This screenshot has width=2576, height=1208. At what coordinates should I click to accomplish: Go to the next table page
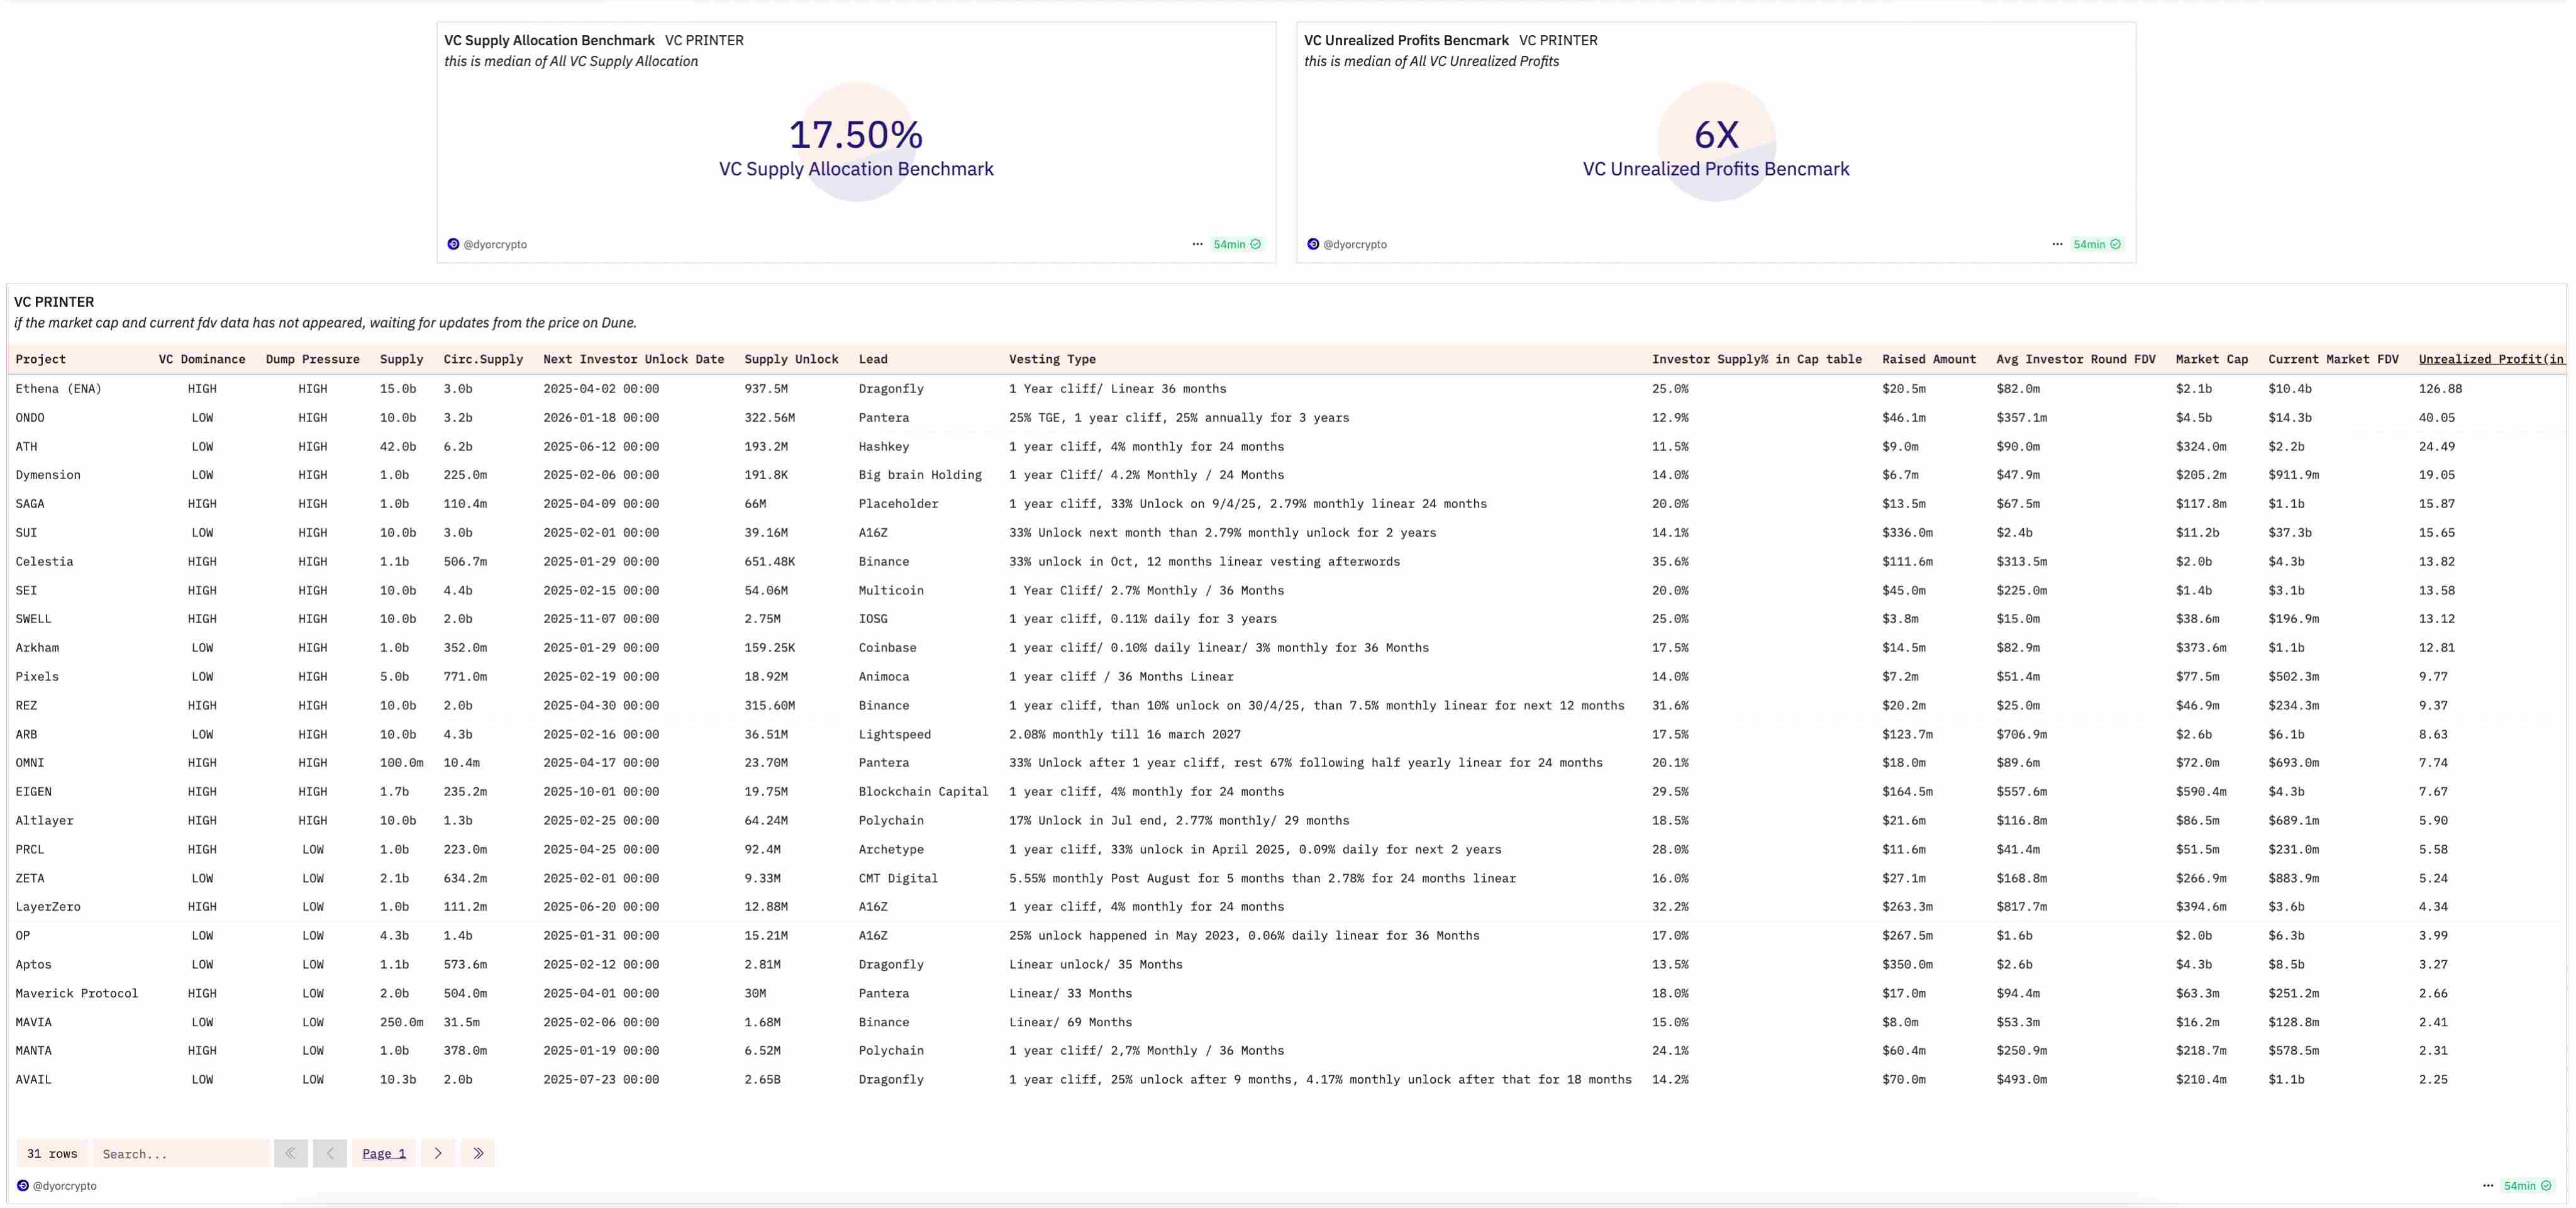pyautogui.click(x=438, y=1153)
